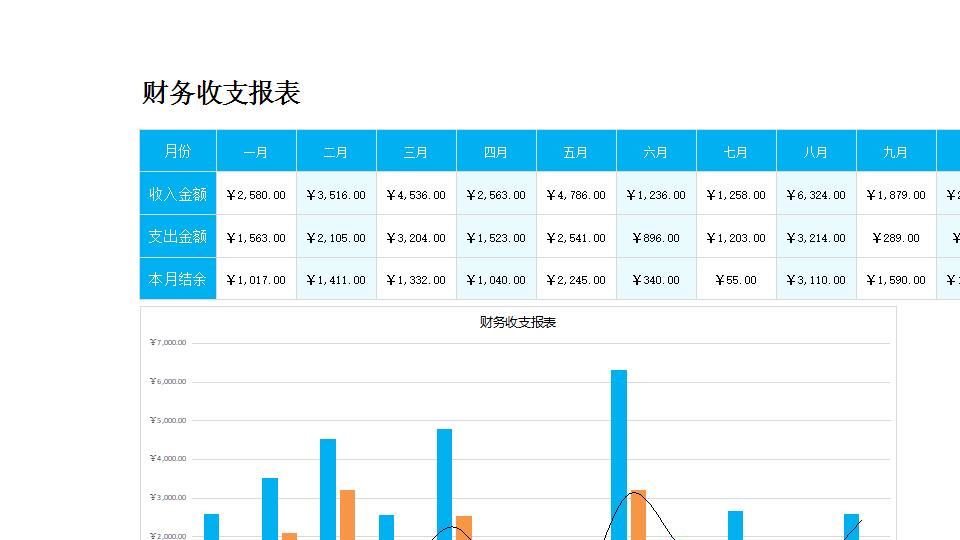Select expense cell ¥1,523.00
The width and height of the screenshot is (960, 540).
pyautogui.click(x=497, y=236)
